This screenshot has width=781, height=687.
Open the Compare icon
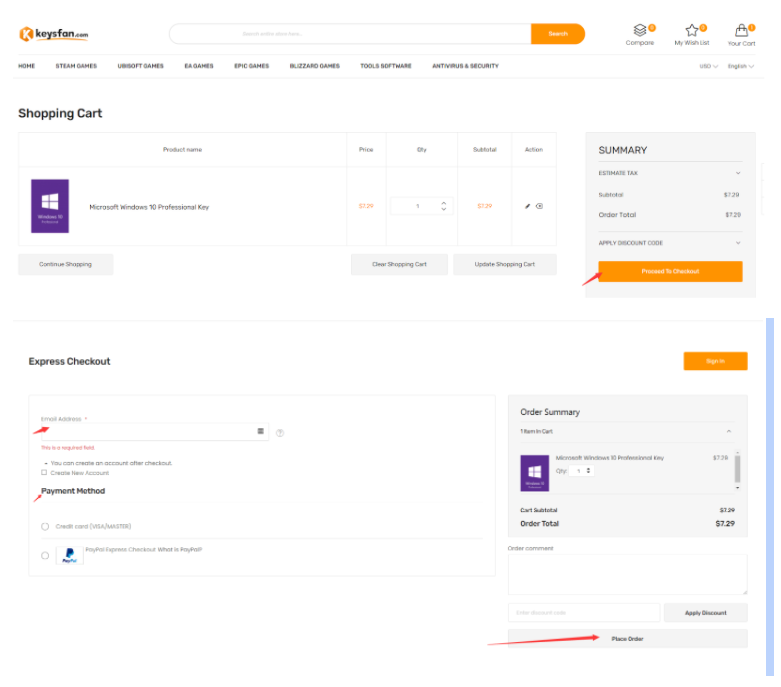(640, 30)
